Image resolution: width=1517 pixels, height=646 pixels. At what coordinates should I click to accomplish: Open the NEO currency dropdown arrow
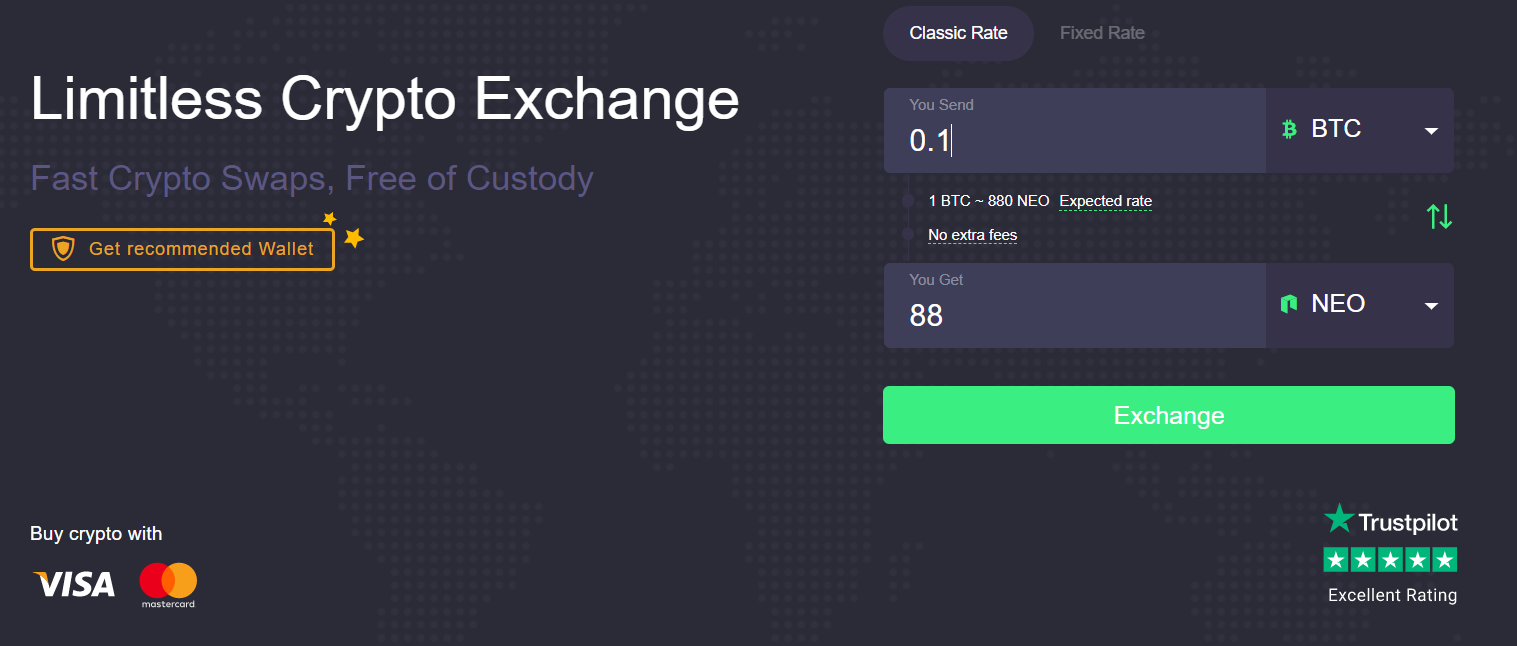(1431, 306)
